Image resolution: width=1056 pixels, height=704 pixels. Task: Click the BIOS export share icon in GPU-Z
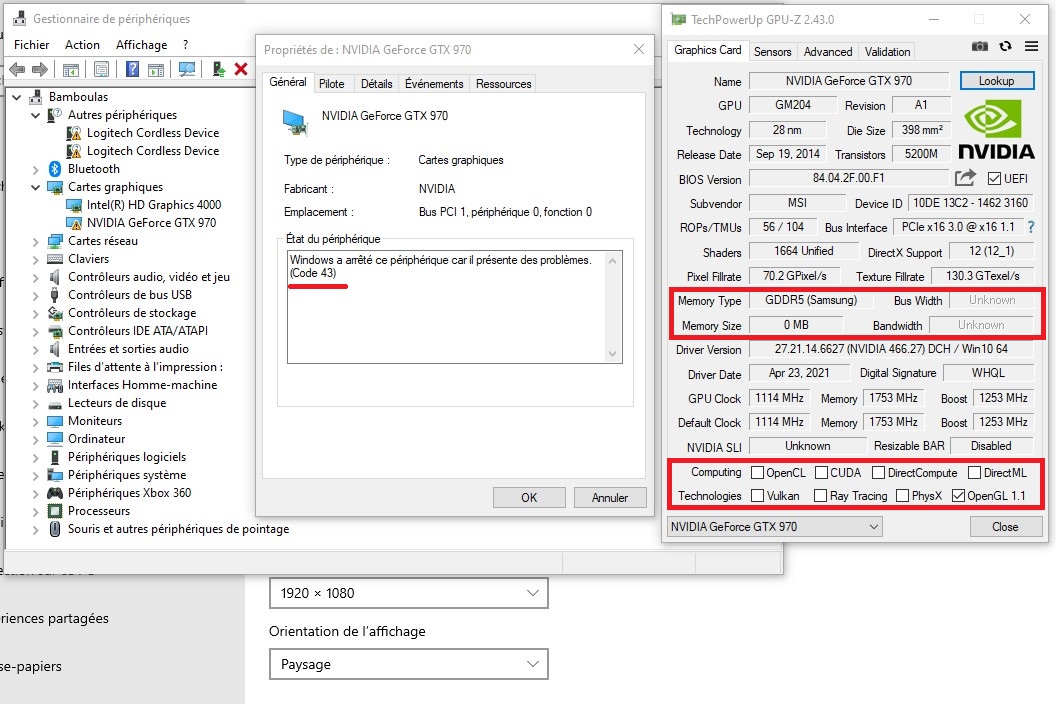965,178
